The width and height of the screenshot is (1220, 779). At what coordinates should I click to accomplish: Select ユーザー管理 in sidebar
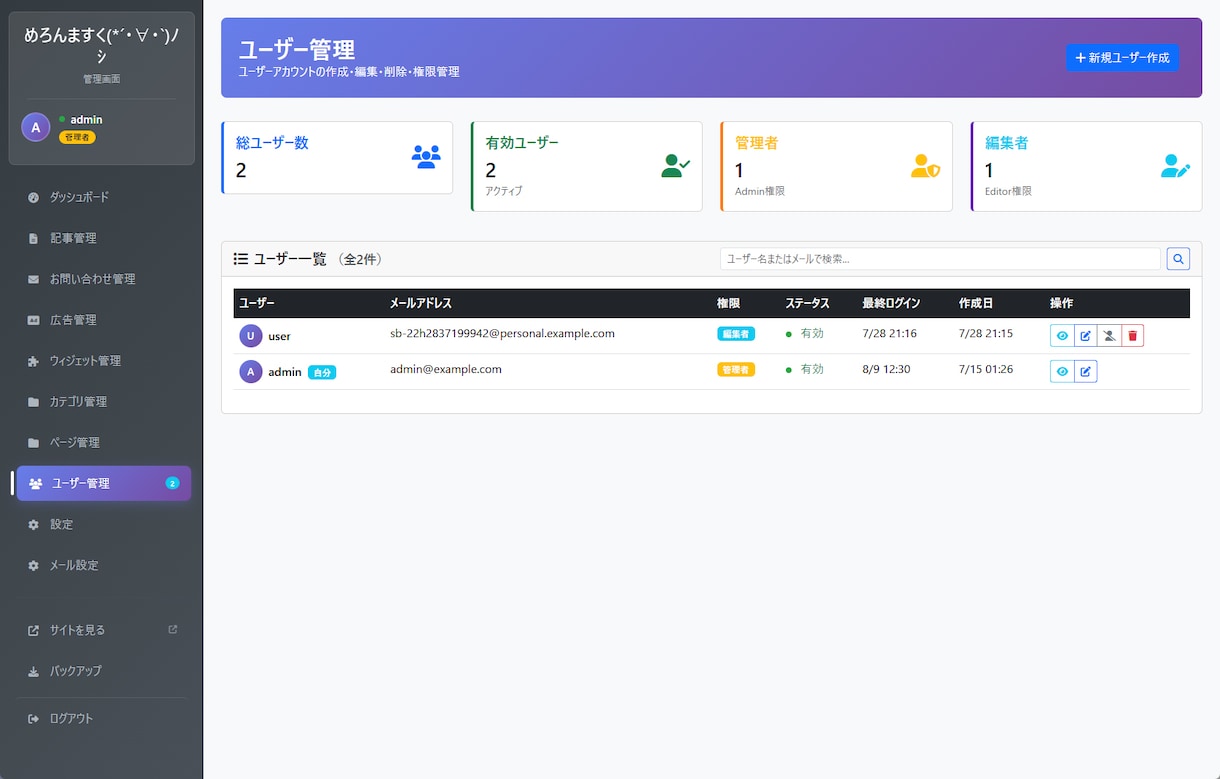pos(103,483)
